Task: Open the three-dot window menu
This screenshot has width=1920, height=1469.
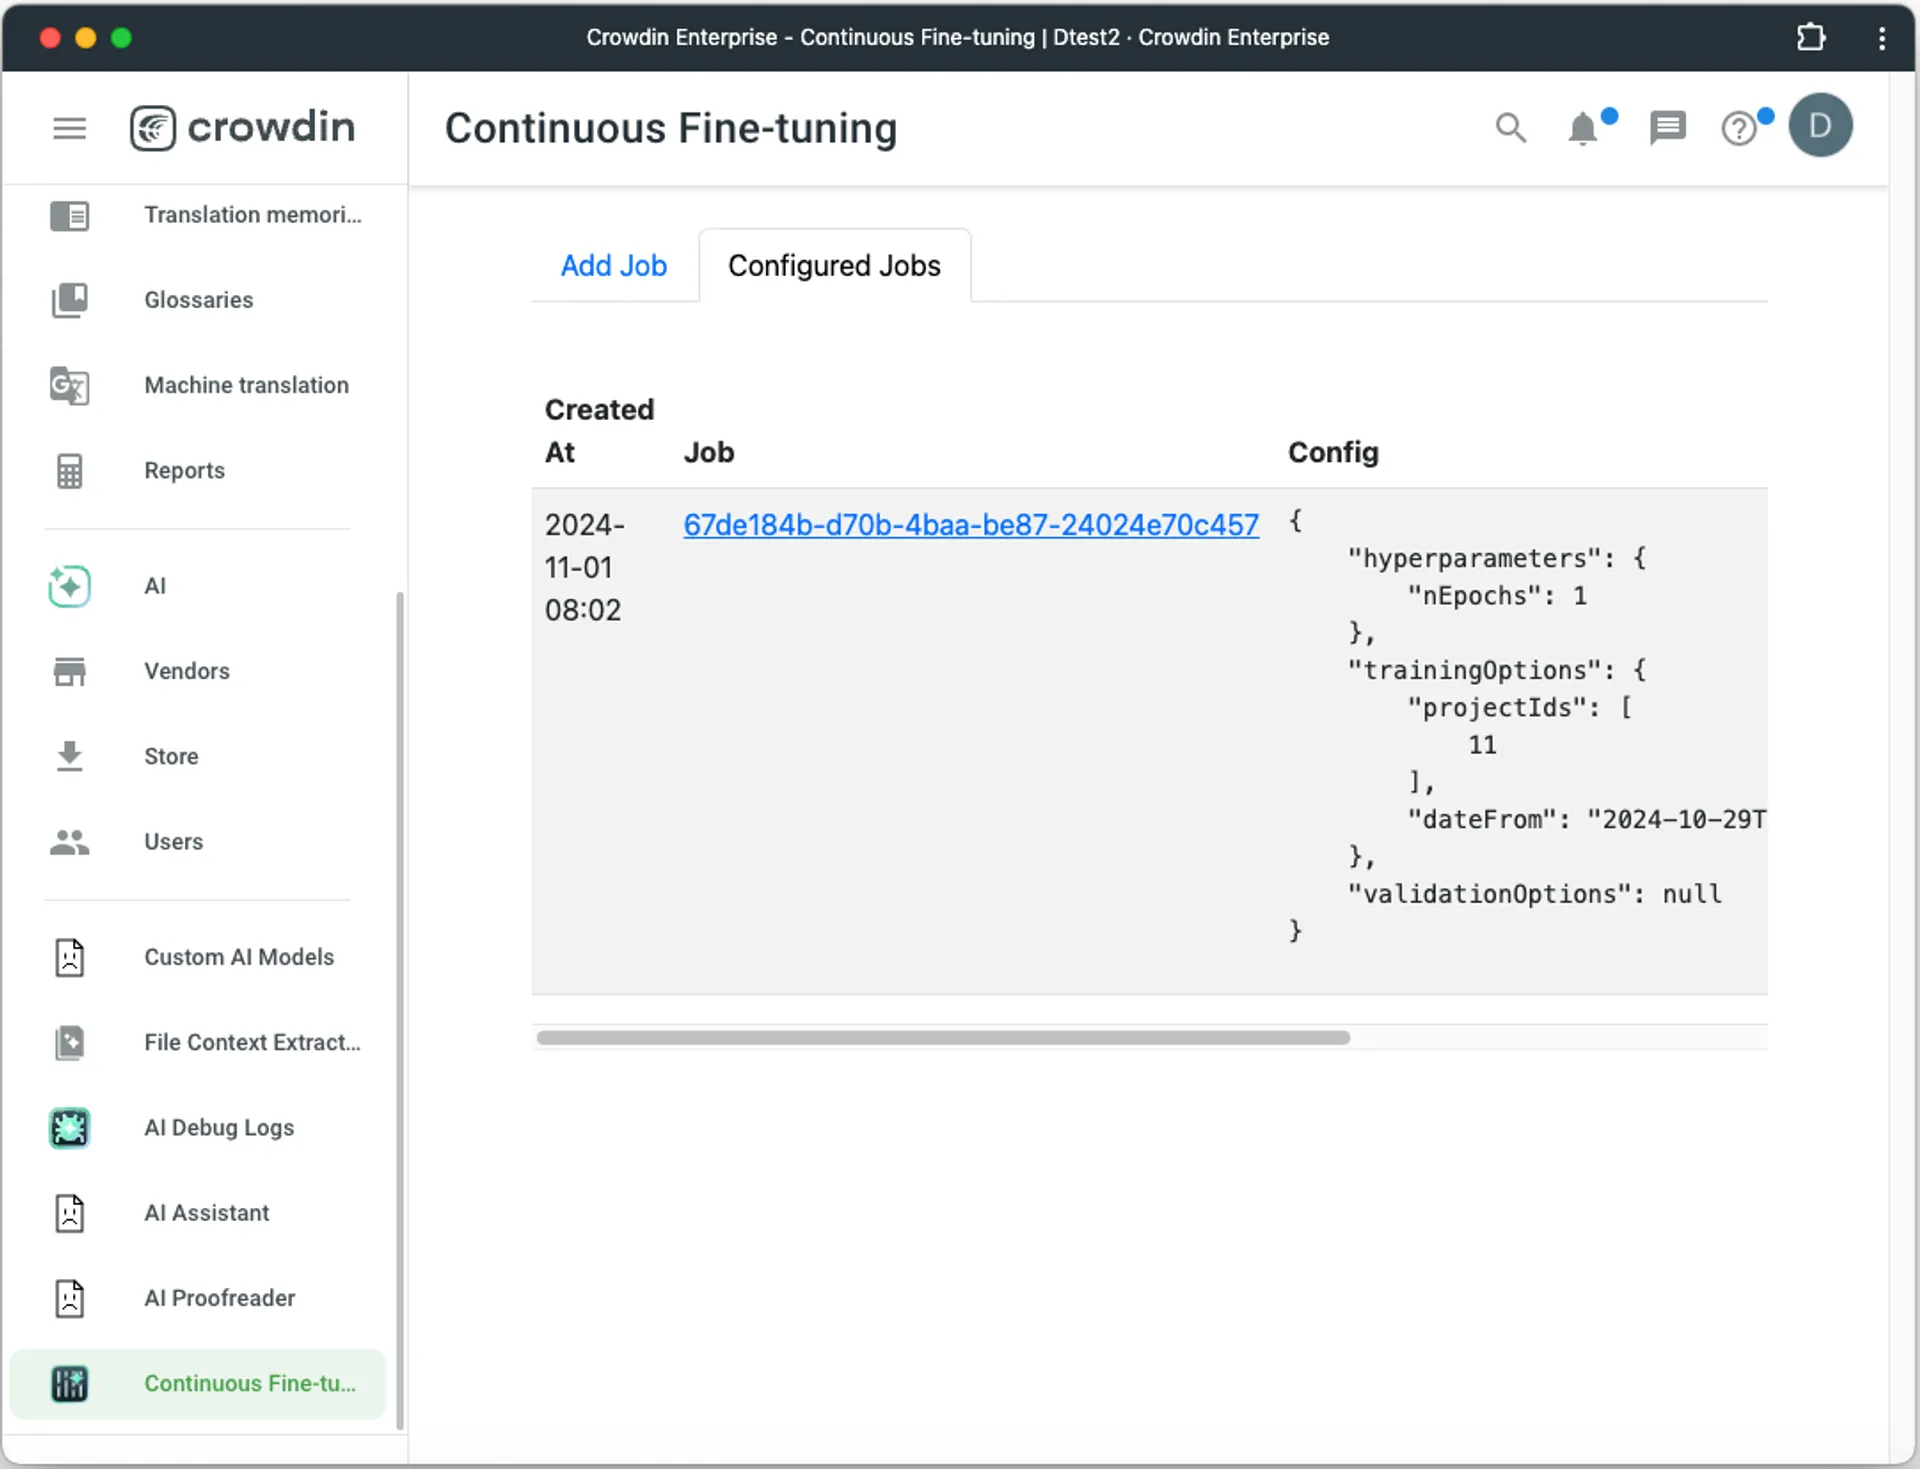Action: point(1882,38)
